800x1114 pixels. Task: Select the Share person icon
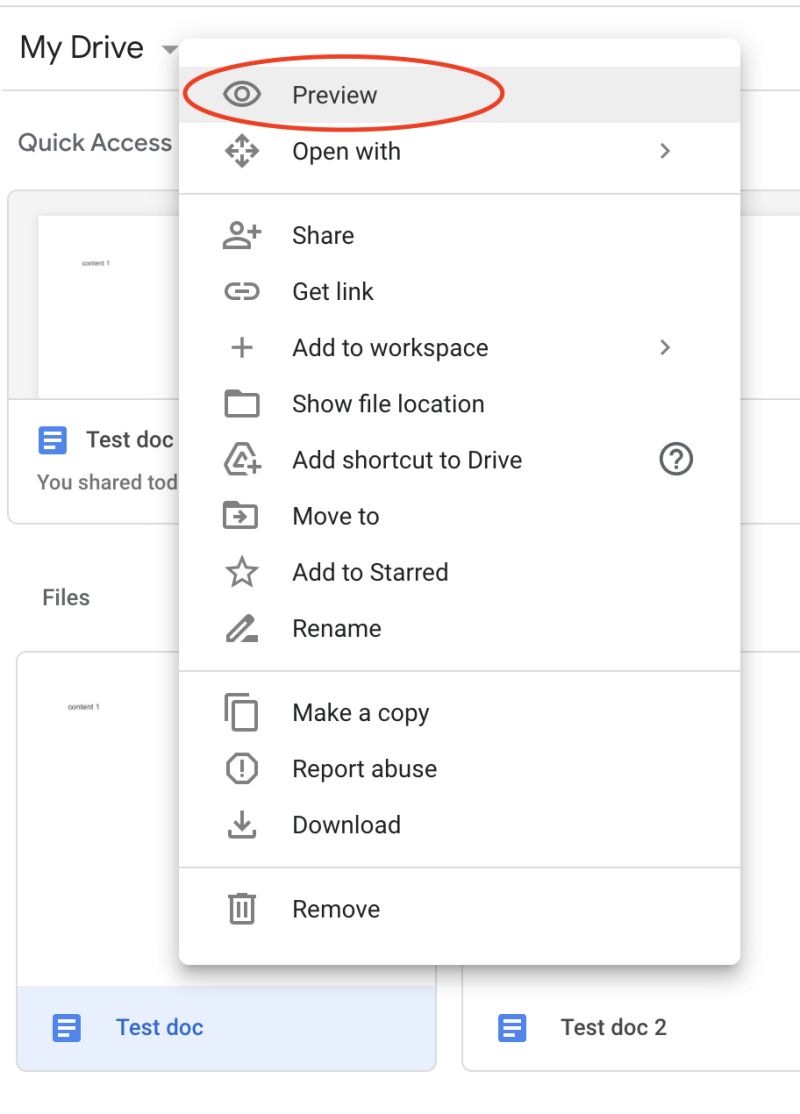[240, 235]
